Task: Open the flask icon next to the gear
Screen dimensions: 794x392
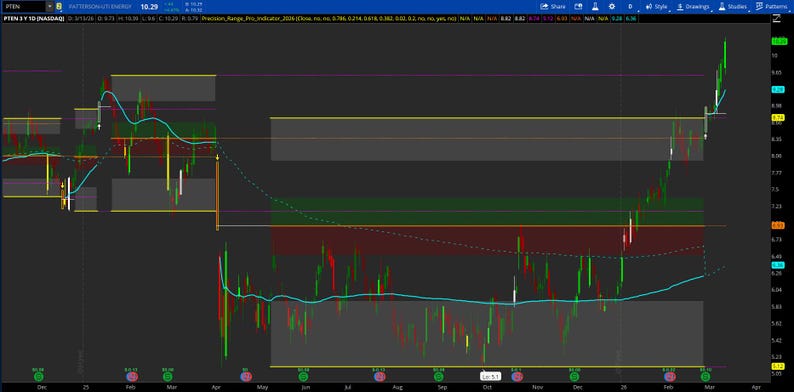Action: [595, 7]
